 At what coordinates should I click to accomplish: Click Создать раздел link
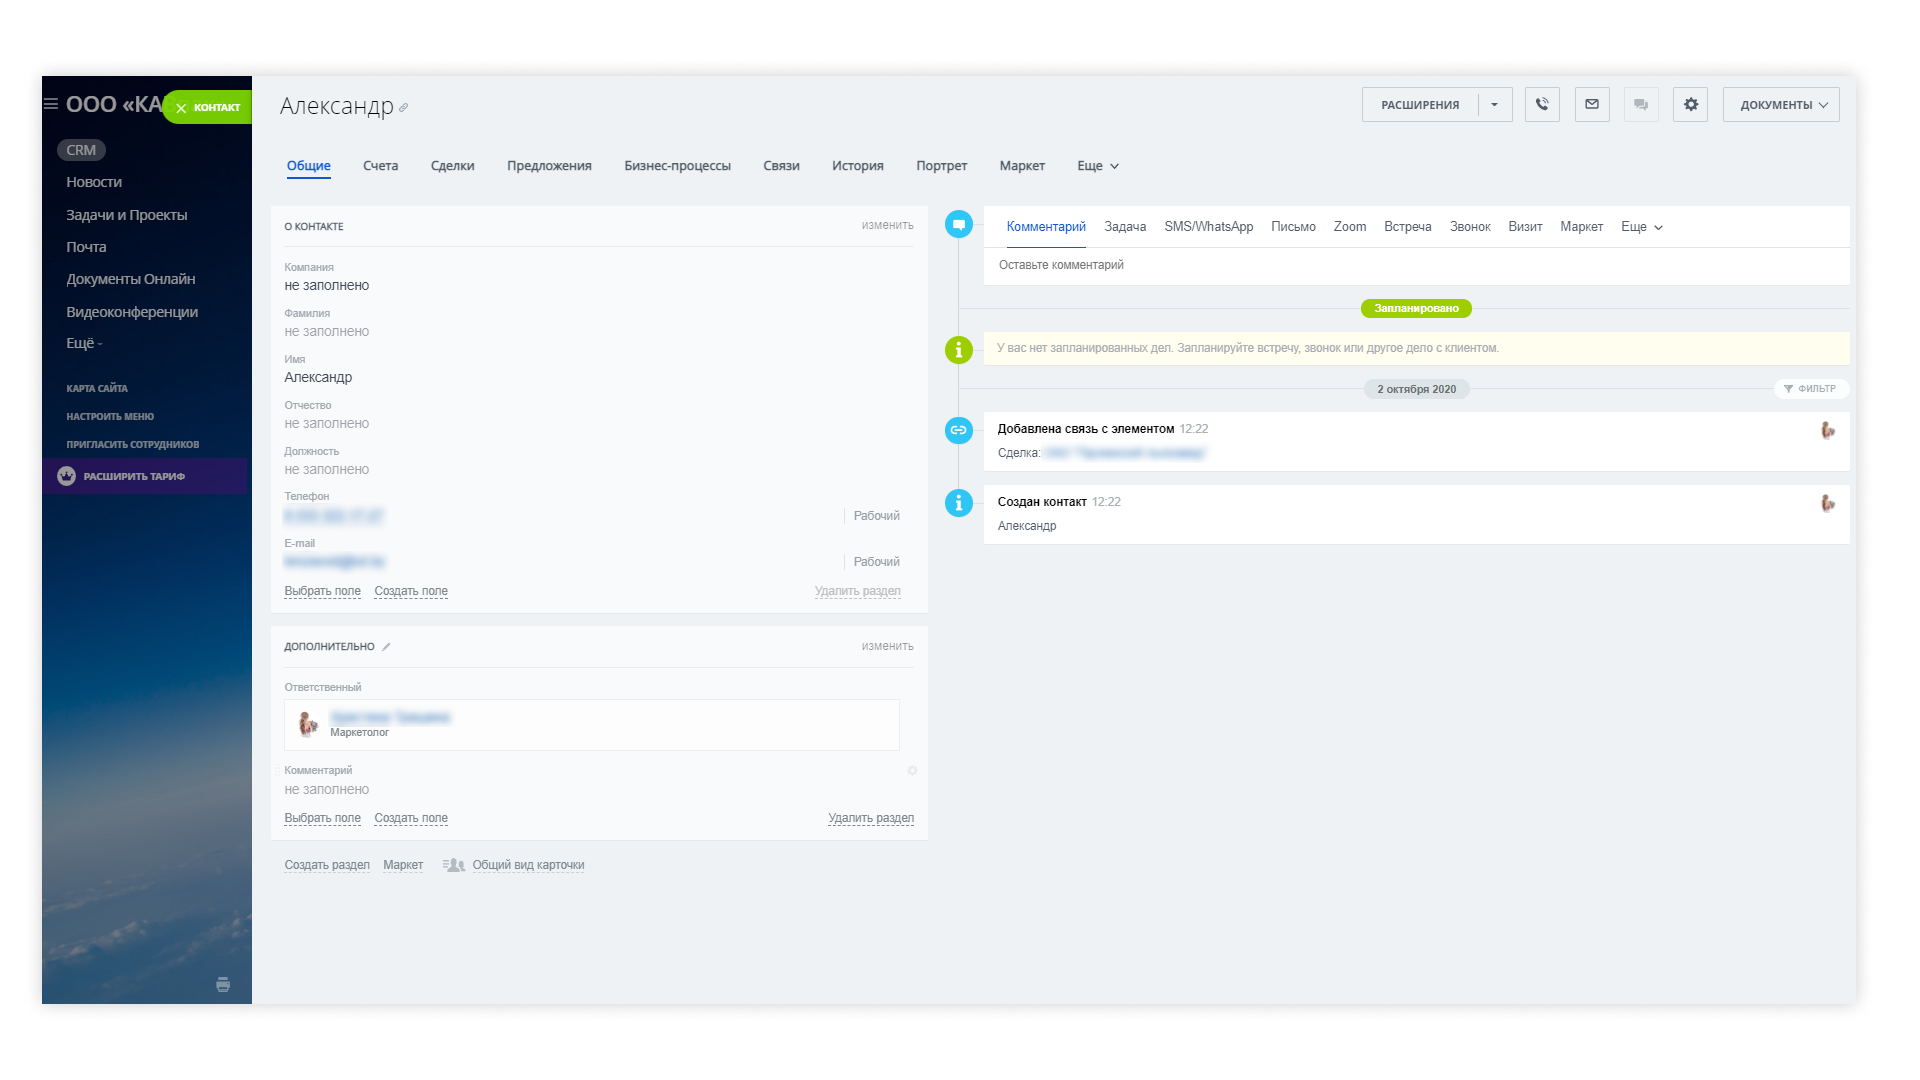point(327,865)
